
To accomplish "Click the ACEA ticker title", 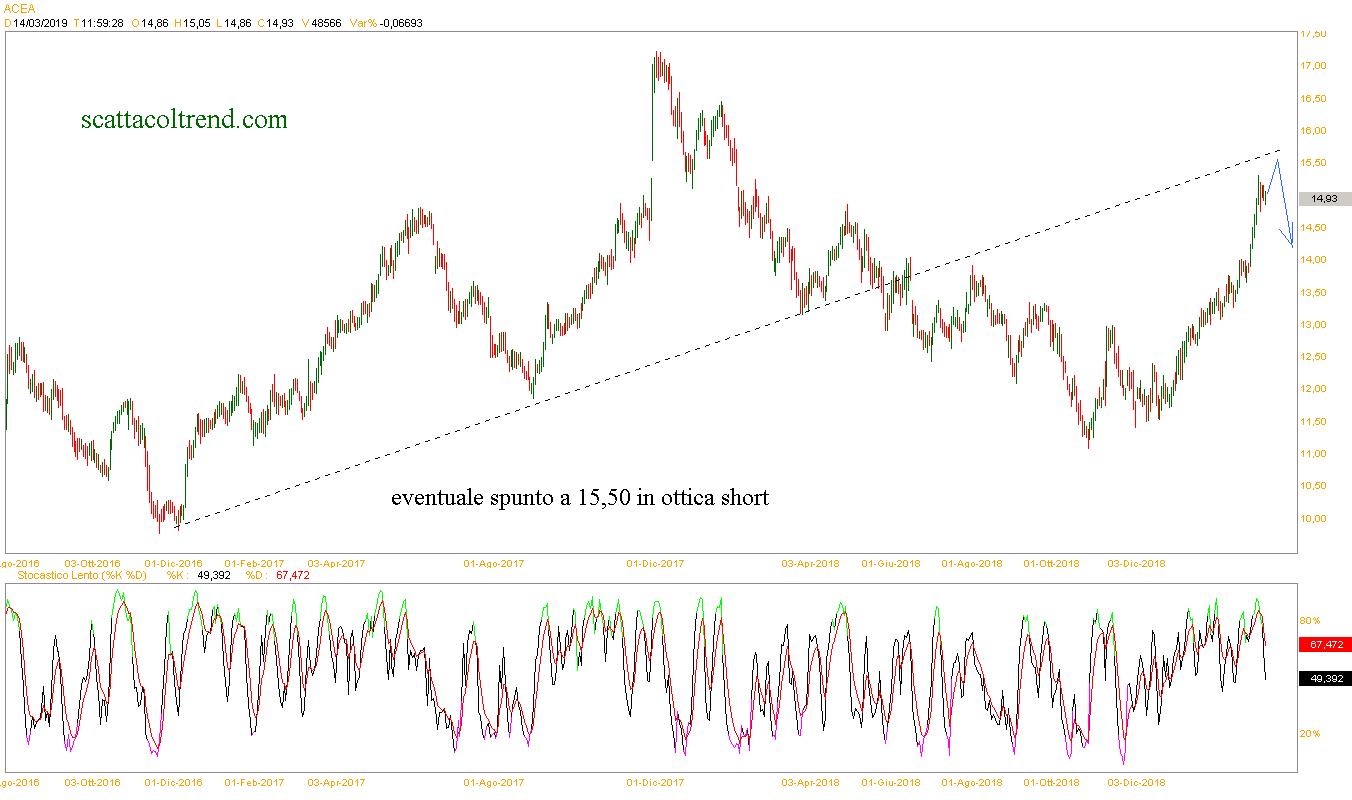I will [18, 8].
